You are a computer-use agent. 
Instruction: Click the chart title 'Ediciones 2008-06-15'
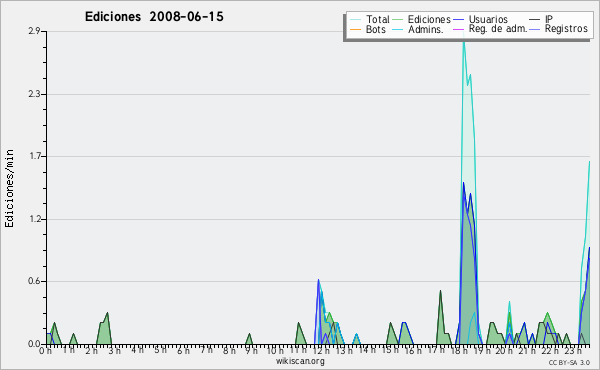154,17
